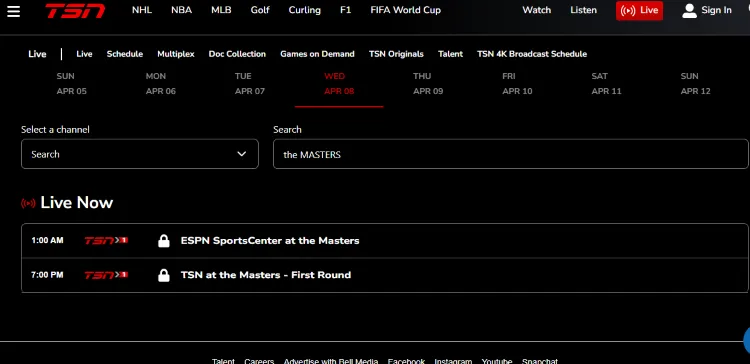Select Wednesday April 08 date
This screenshot has height=364, width=750.
click(x=339, y=84)
